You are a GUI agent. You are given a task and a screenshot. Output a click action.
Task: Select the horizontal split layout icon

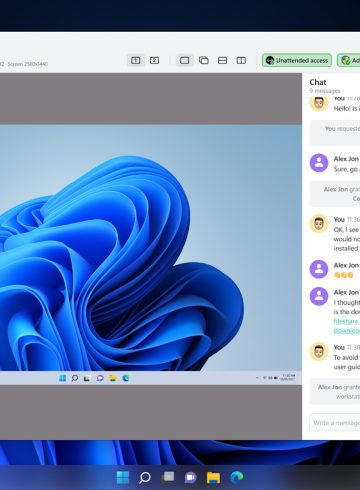tap(222, 60)
